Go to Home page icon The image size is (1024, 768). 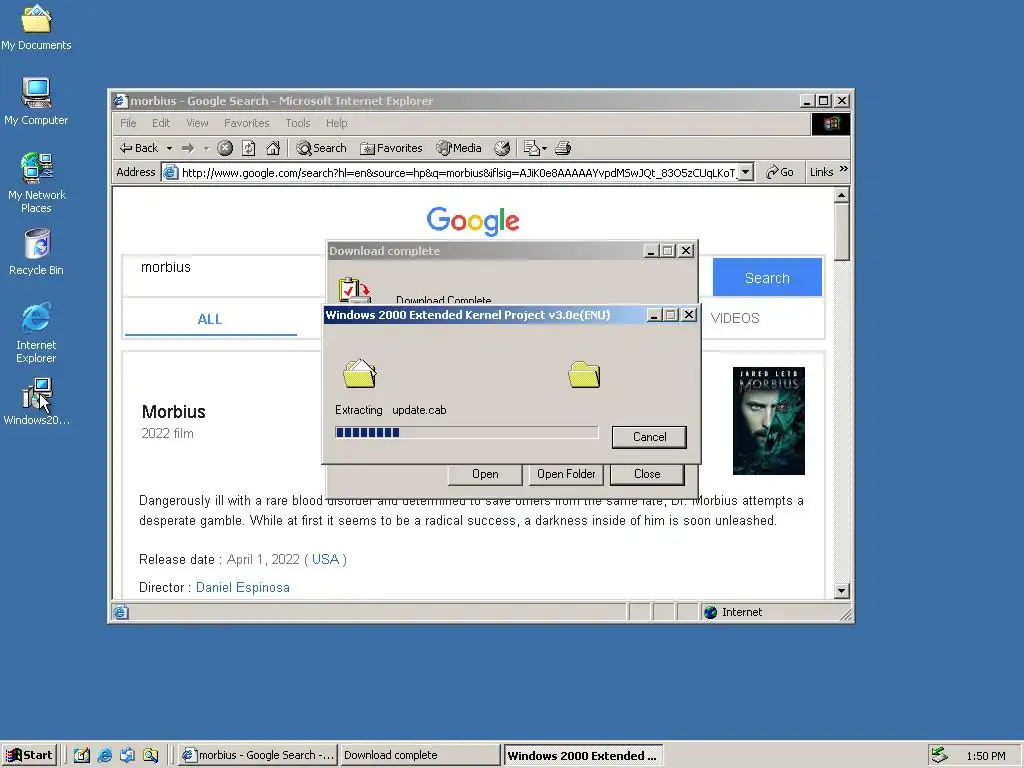click(273, 148)
